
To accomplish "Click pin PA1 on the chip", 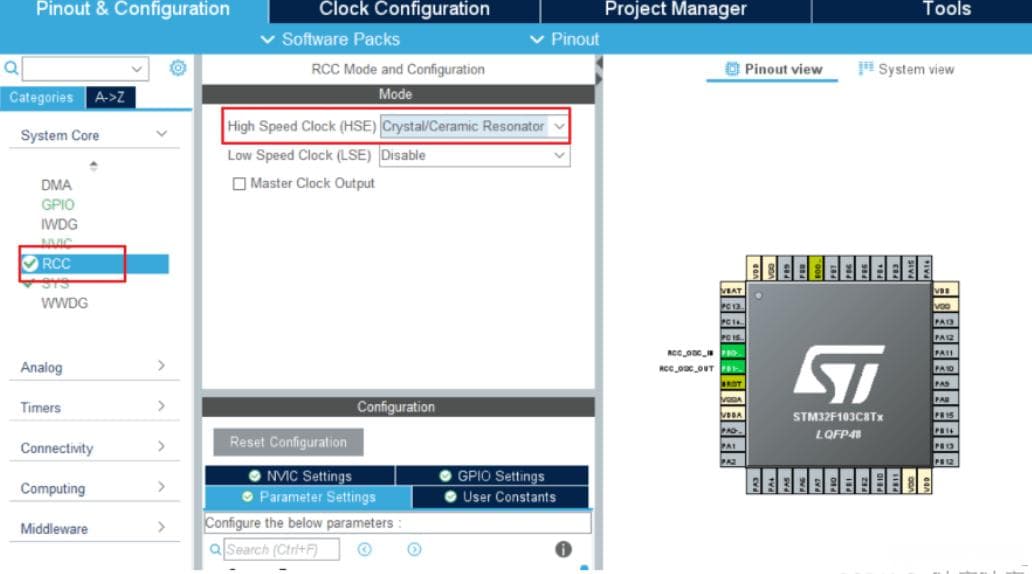I will (x=733, y=446).
